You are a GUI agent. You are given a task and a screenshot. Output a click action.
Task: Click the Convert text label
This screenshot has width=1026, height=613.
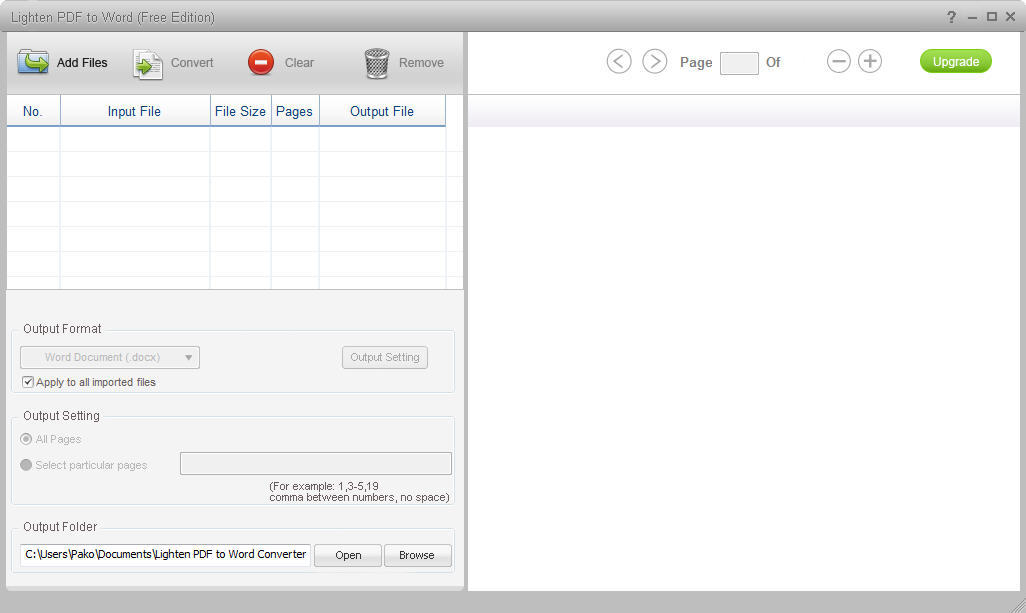pos(192,63)
